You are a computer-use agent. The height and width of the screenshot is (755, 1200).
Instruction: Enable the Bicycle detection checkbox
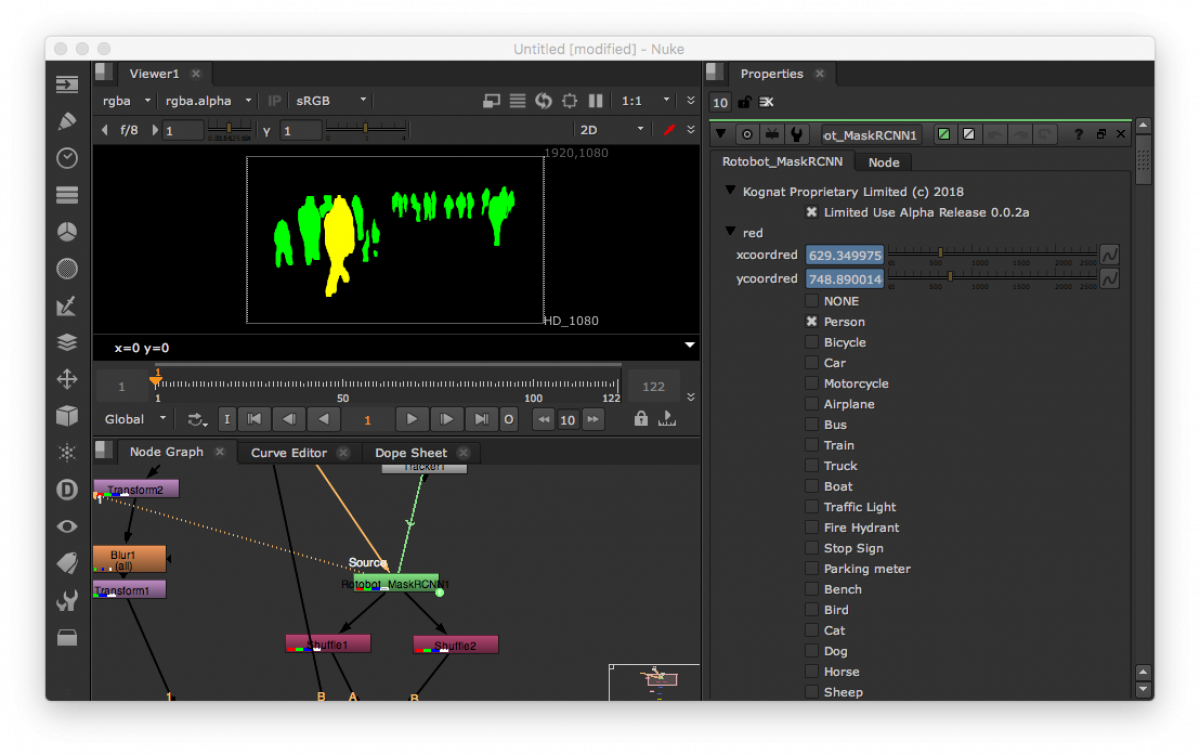[811, 342]
